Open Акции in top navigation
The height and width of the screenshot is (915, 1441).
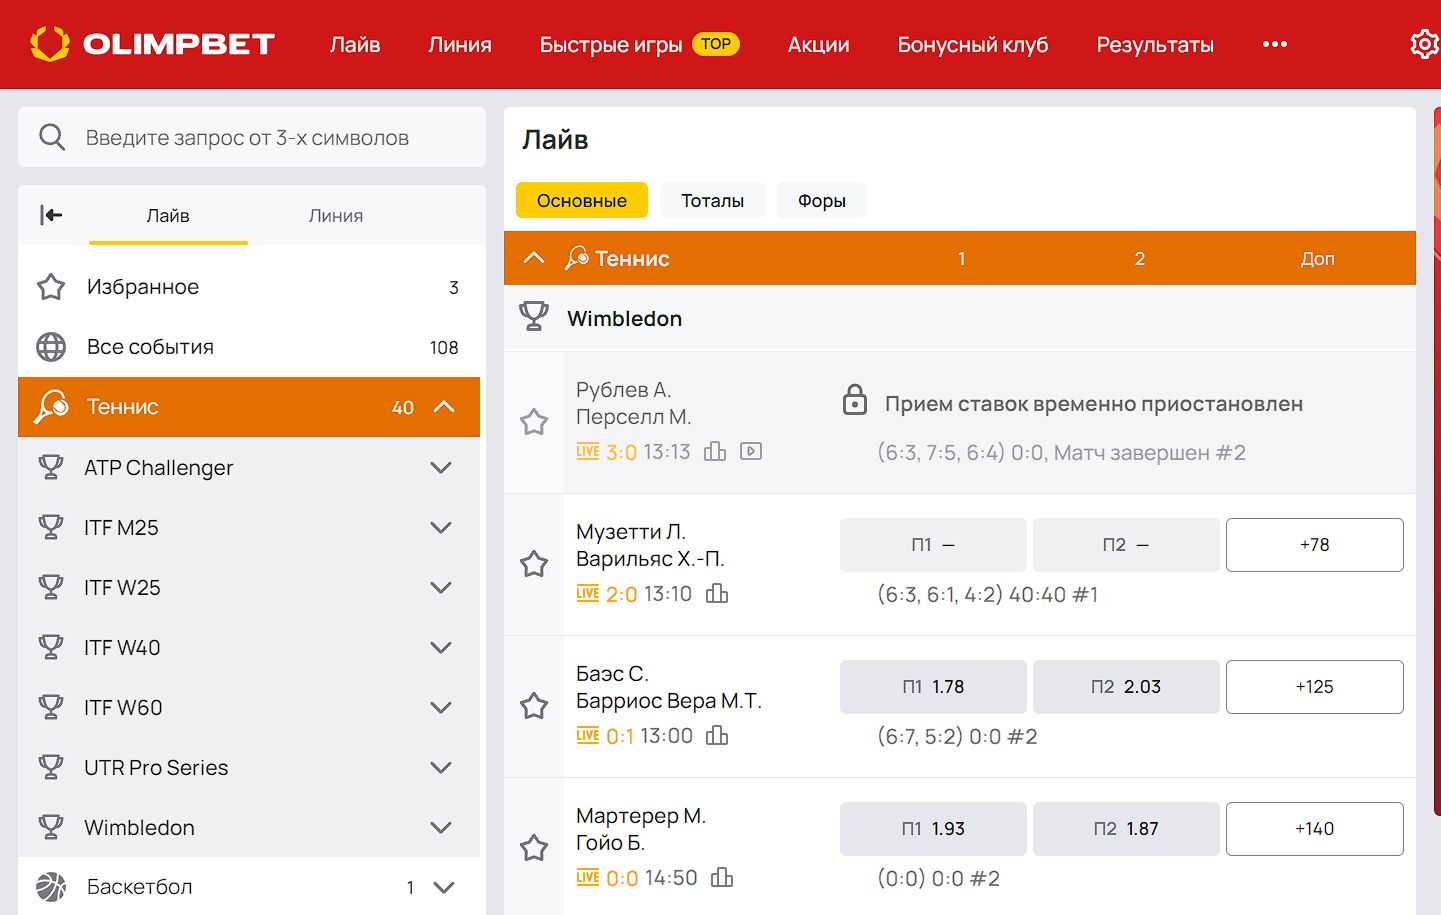[x=819, y=44]
